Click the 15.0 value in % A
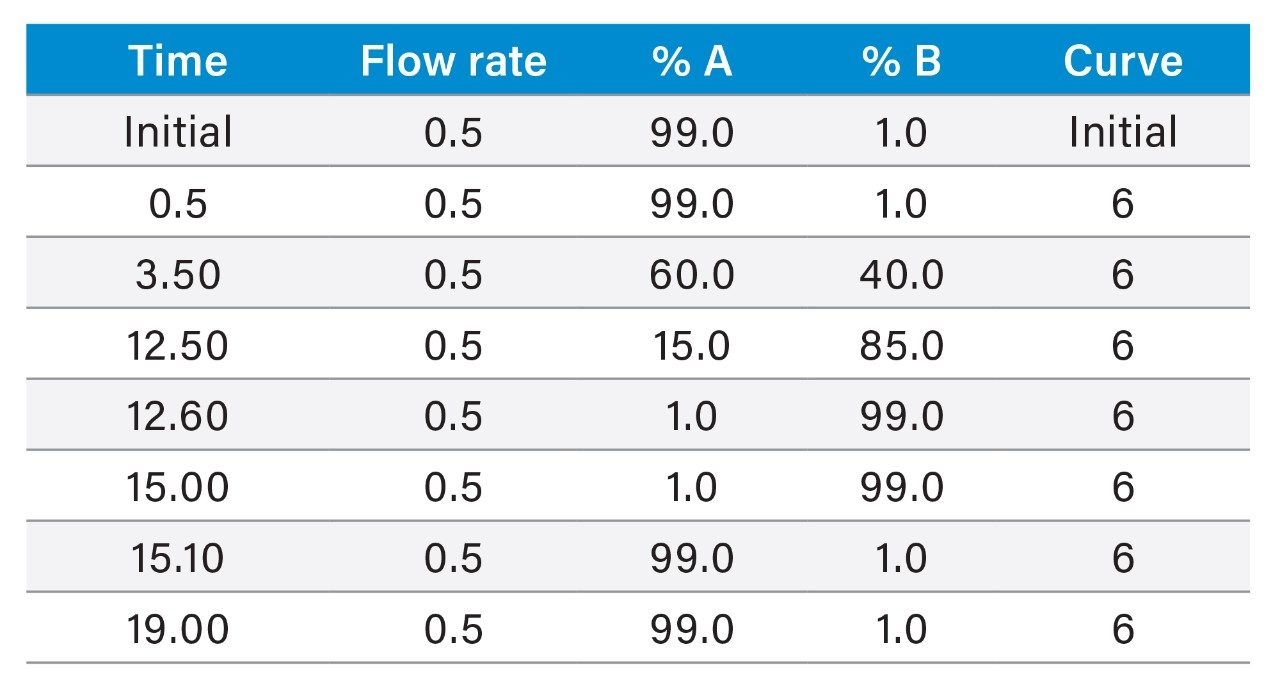The image size is (1280, 679). pyautogui.click(x=691, y=345)
